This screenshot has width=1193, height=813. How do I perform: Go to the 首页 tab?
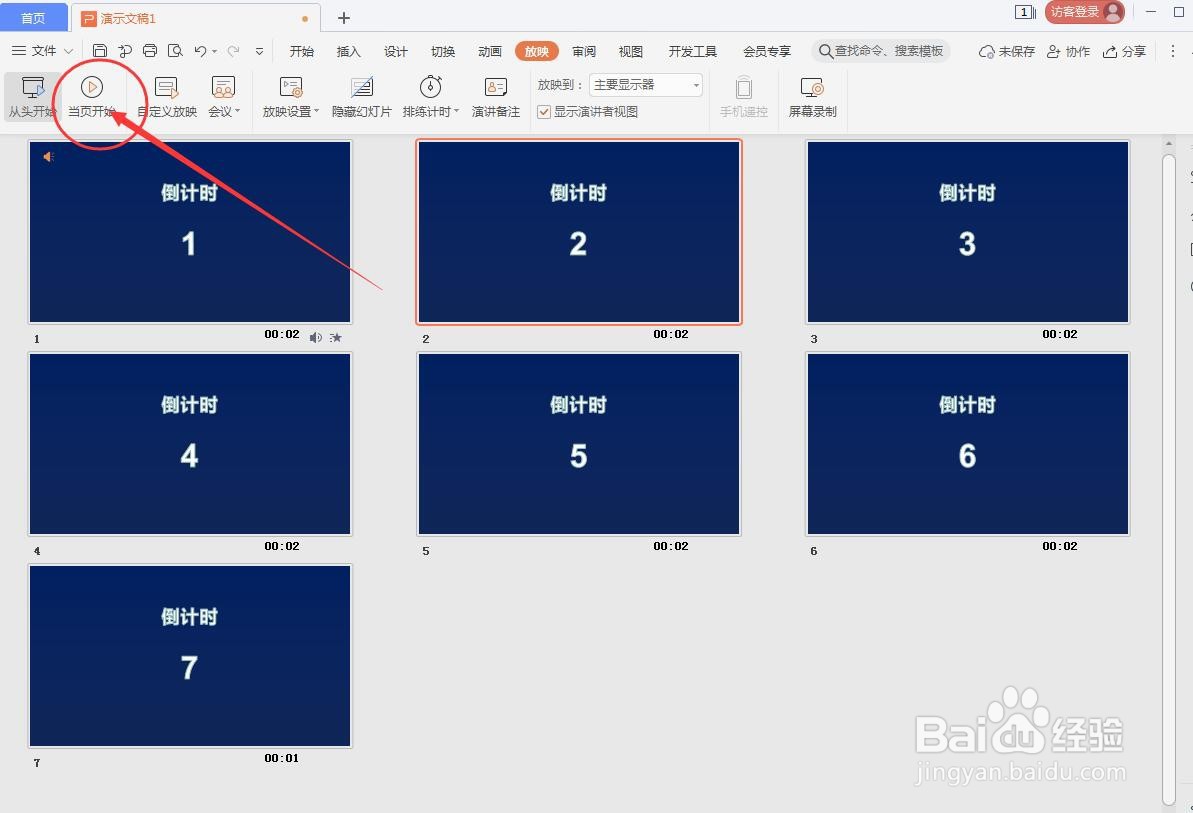[x=33, y=17]
